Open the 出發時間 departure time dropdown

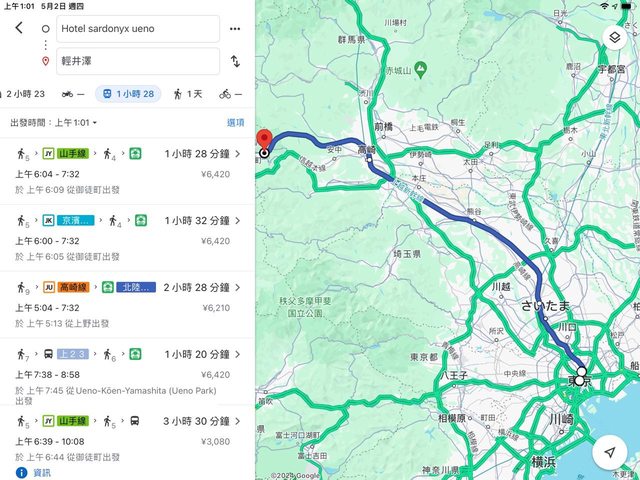tap(54, 122)
